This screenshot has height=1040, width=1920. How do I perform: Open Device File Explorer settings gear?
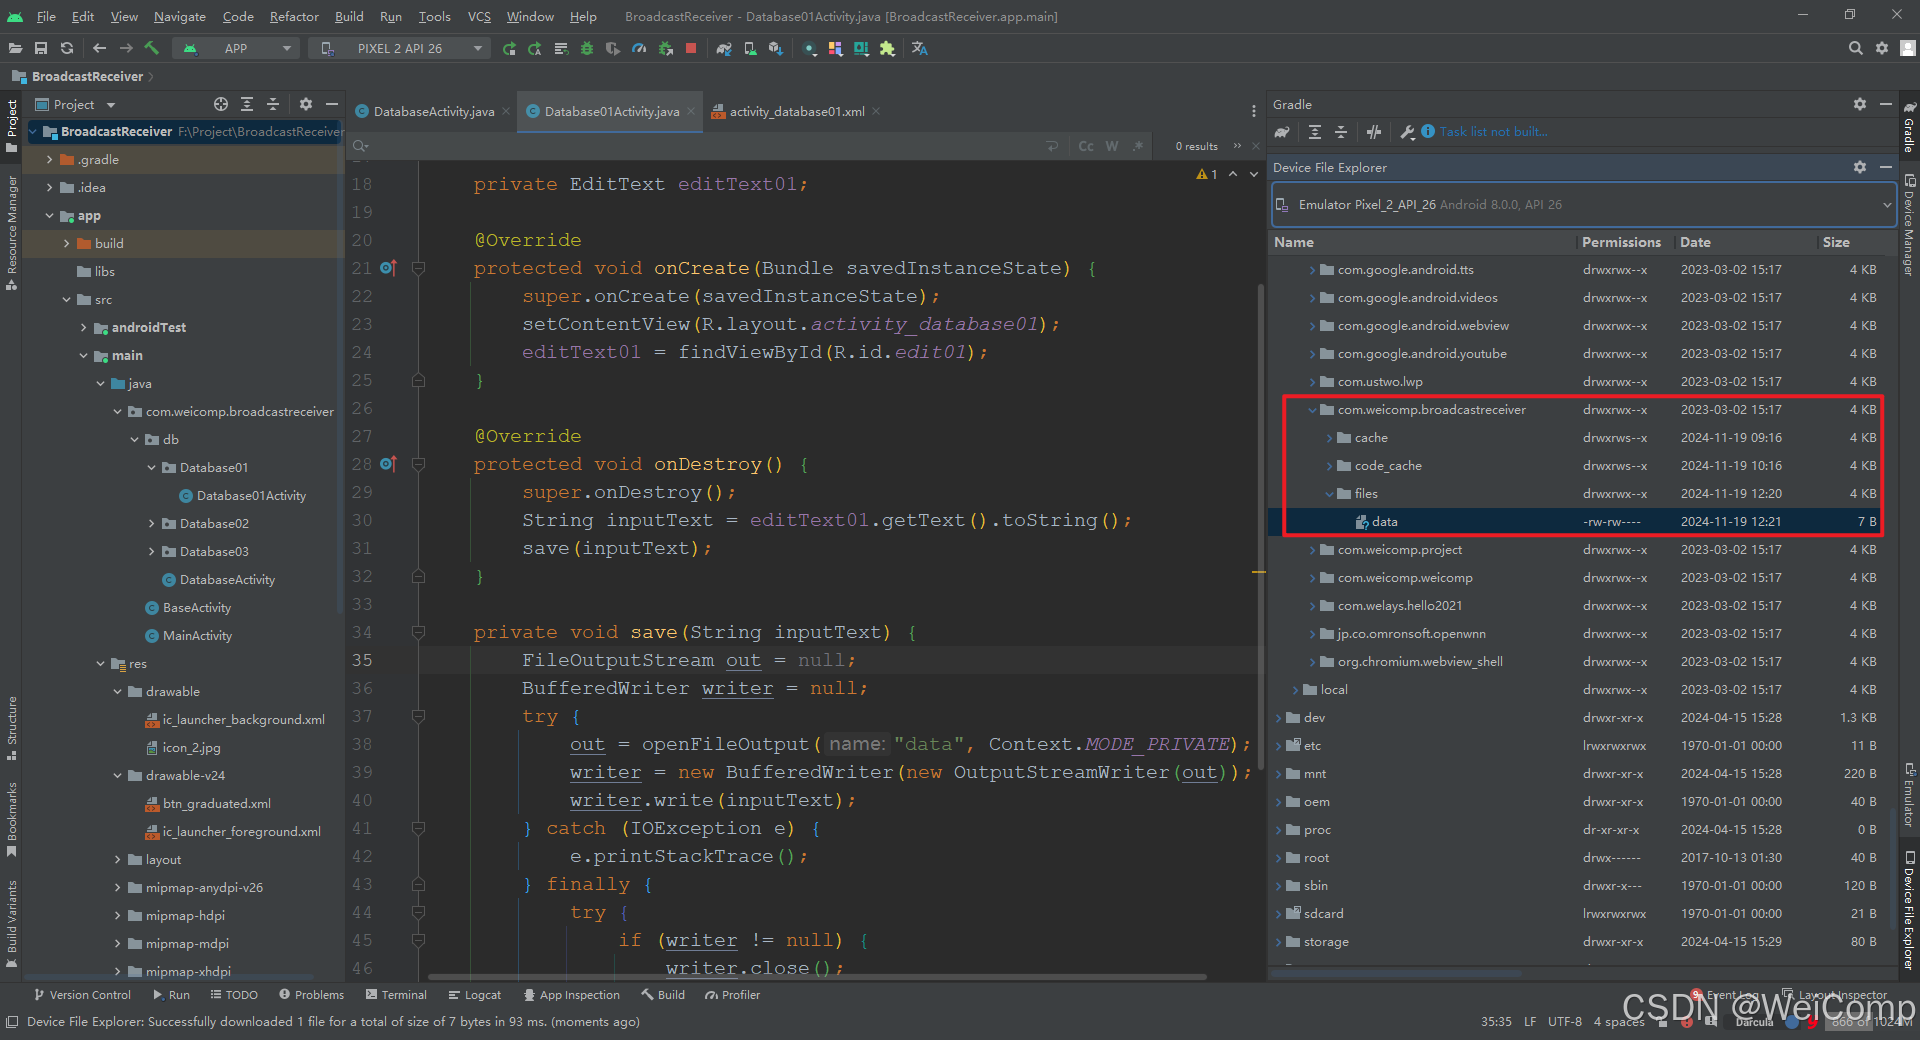click(x=1860, y=167)
